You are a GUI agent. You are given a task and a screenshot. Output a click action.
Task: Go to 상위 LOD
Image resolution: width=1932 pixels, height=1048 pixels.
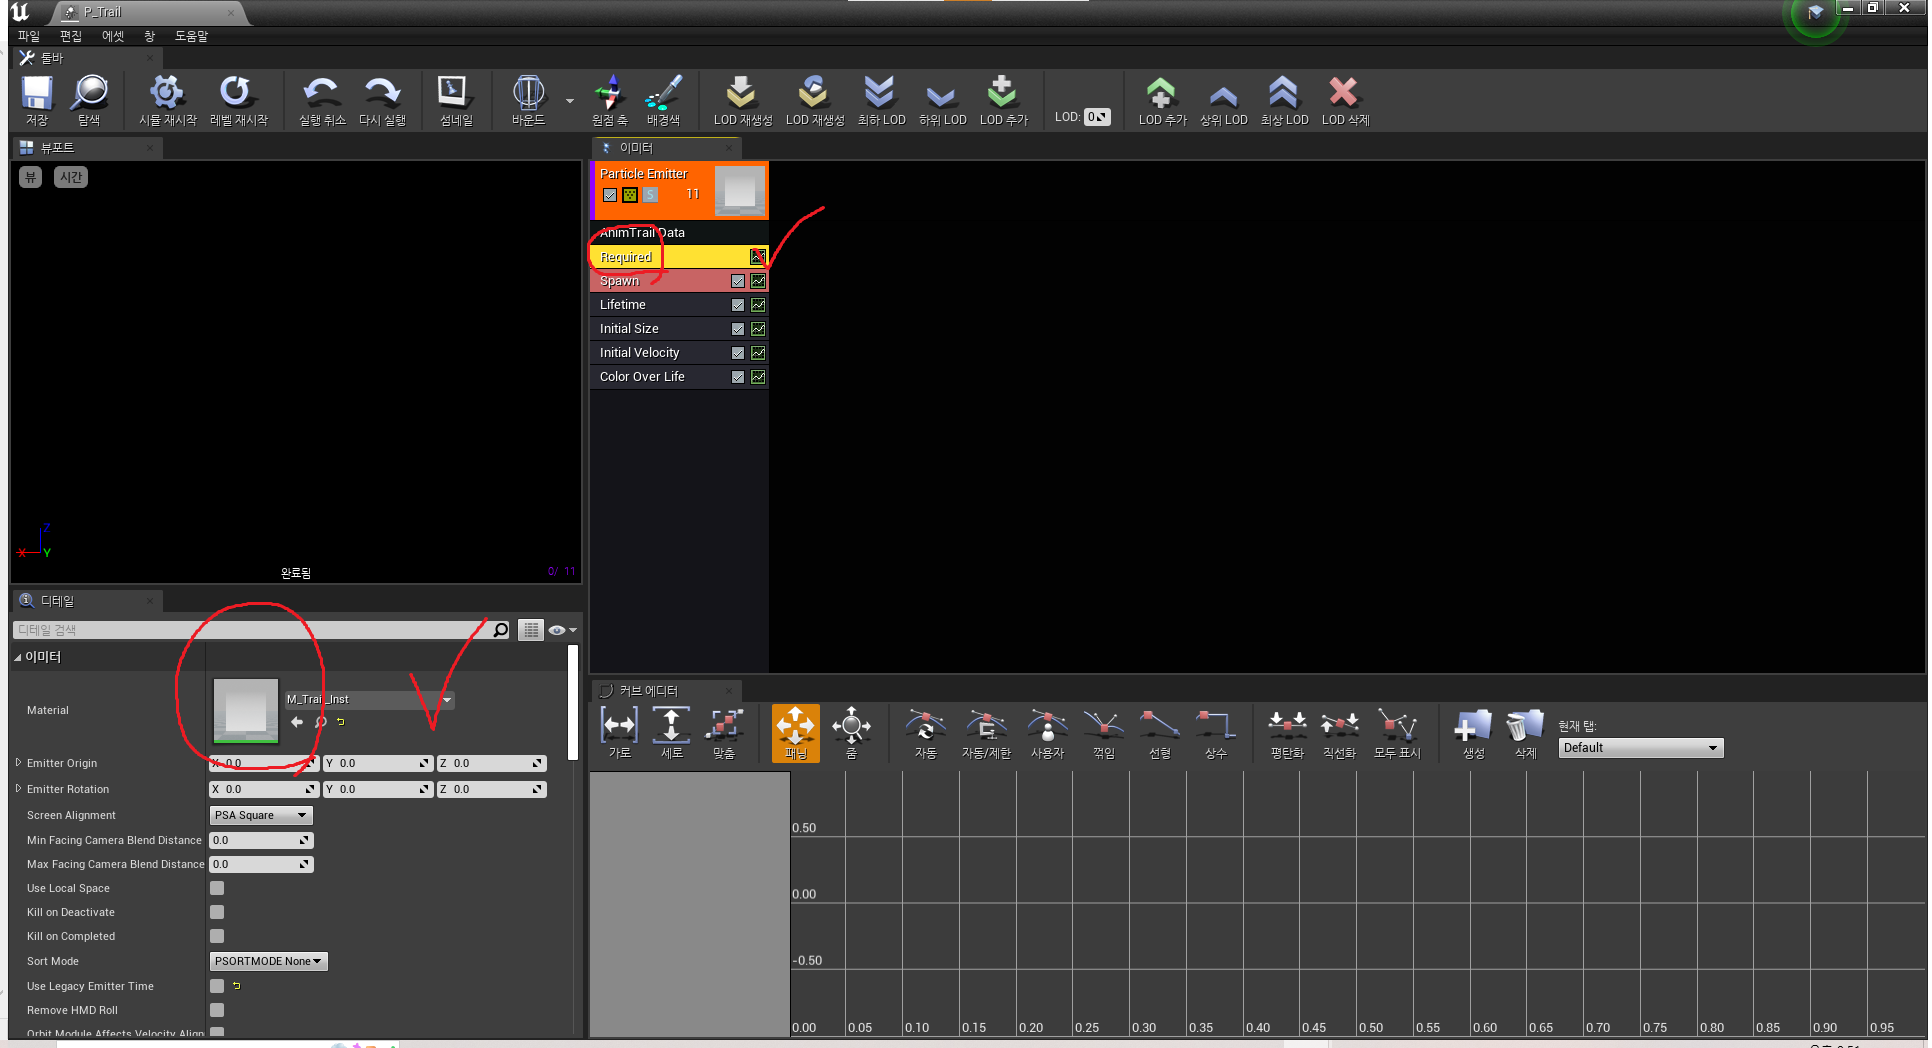pos(1223,101)
